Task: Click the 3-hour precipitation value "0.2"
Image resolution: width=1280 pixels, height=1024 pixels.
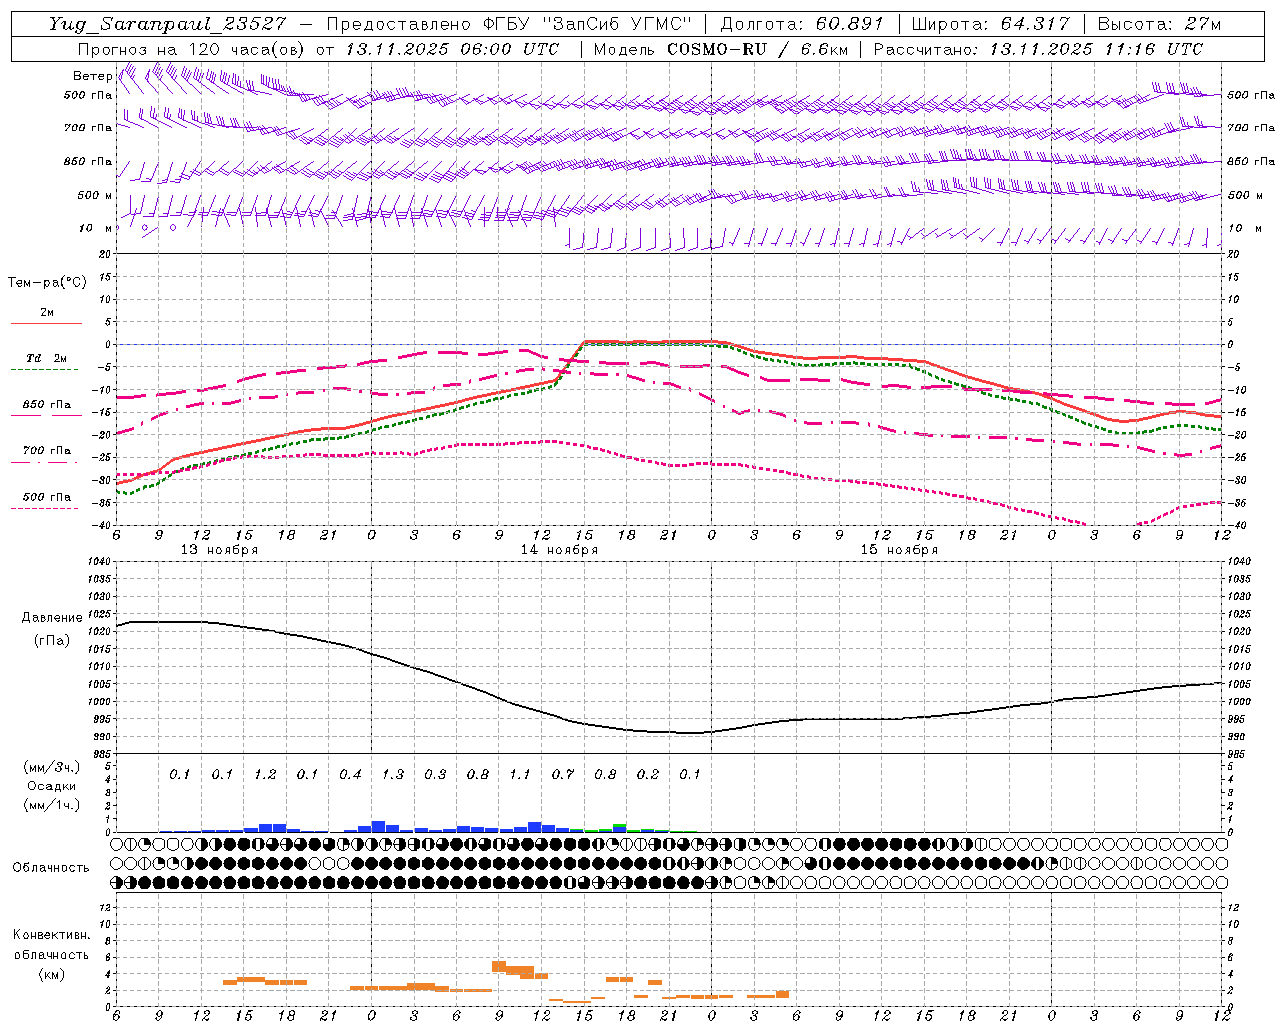Action: [x=648, y=774]
